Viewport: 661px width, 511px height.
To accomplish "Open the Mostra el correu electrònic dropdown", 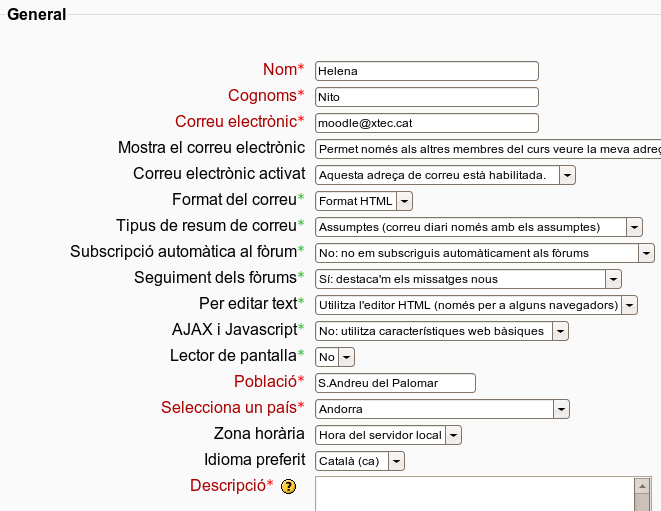I will (x=487, y=149).
